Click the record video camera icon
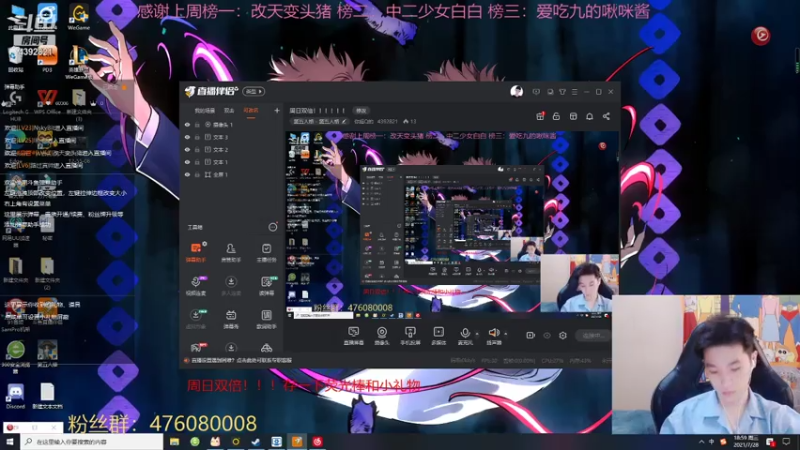800x450 pixels. click(x=531, y=335)
